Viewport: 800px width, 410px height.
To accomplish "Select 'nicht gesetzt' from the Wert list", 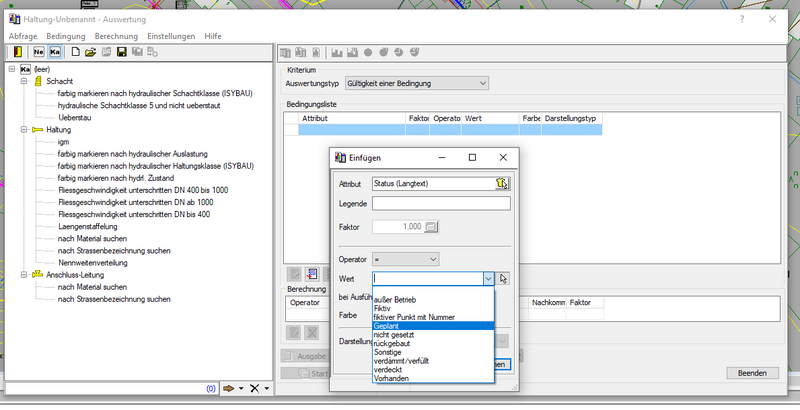I will 433,335.
